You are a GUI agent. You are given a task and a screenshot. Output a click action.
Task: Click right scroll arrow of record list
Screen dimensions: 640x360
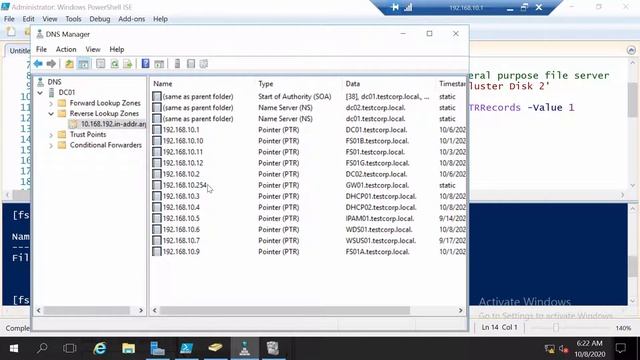tap(460, 311)
